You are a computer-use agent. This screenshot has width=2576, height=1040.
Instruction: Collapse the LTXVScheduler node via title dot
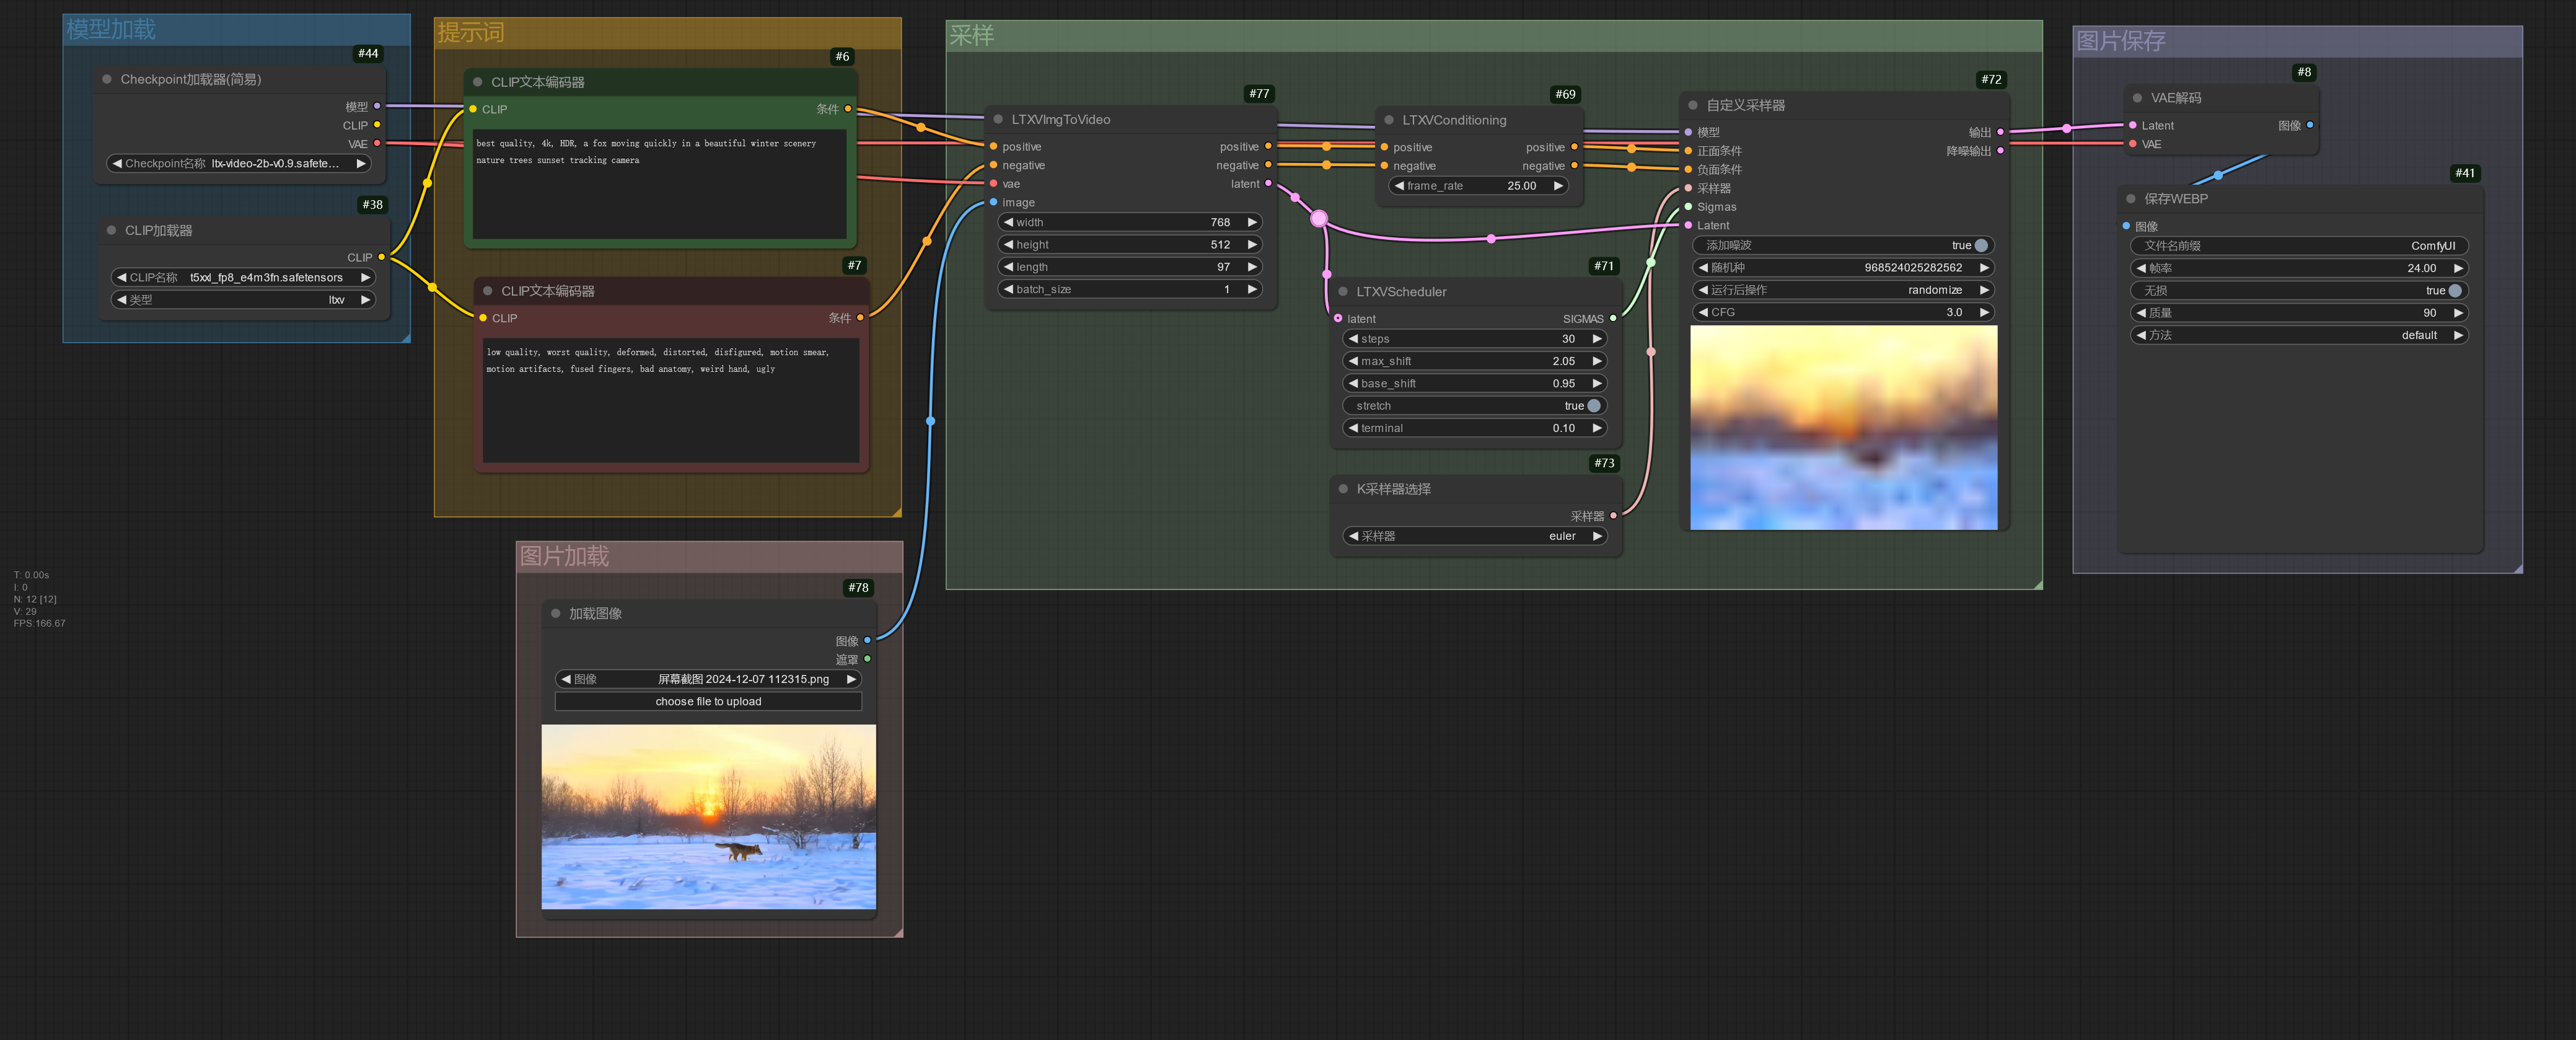1342,292
